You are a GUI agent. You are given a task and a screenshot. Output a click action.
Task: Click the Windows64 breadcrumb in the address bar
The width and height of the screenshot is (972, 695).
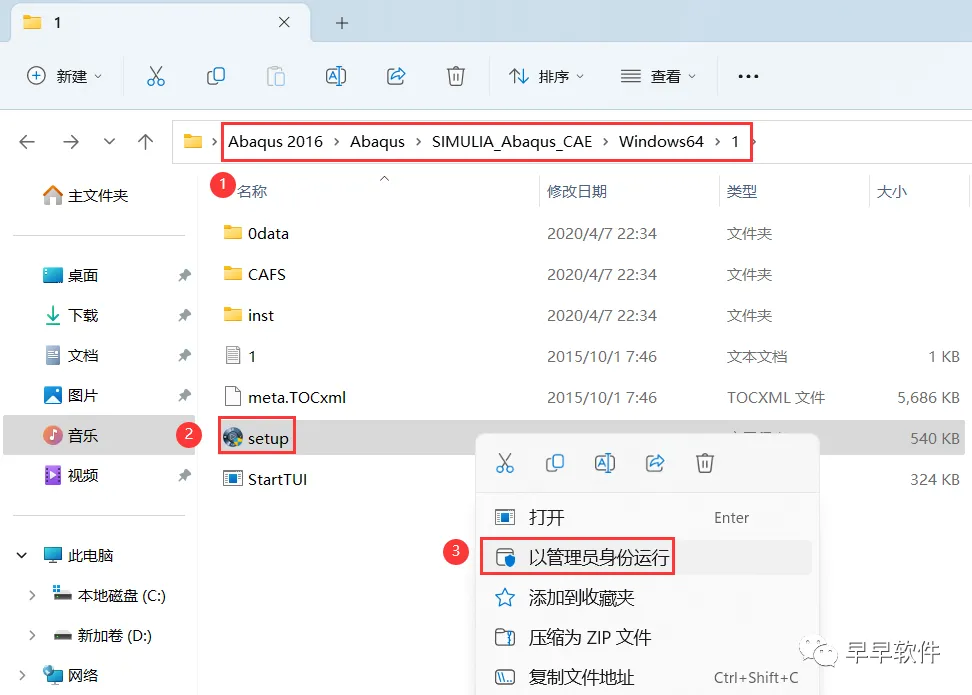click(x=661, y=141)
